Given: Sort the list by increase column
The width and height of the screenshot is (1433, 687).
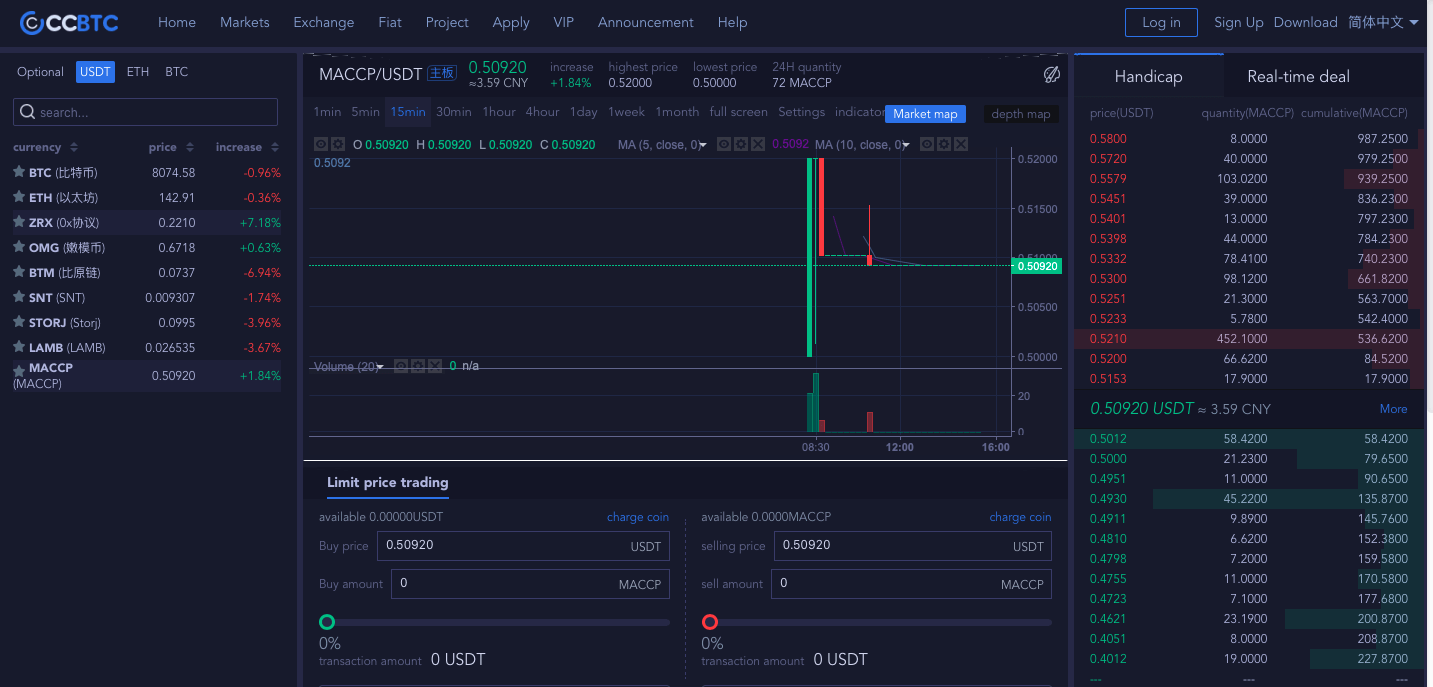Looking at the screenshot, I should [245, 147].
